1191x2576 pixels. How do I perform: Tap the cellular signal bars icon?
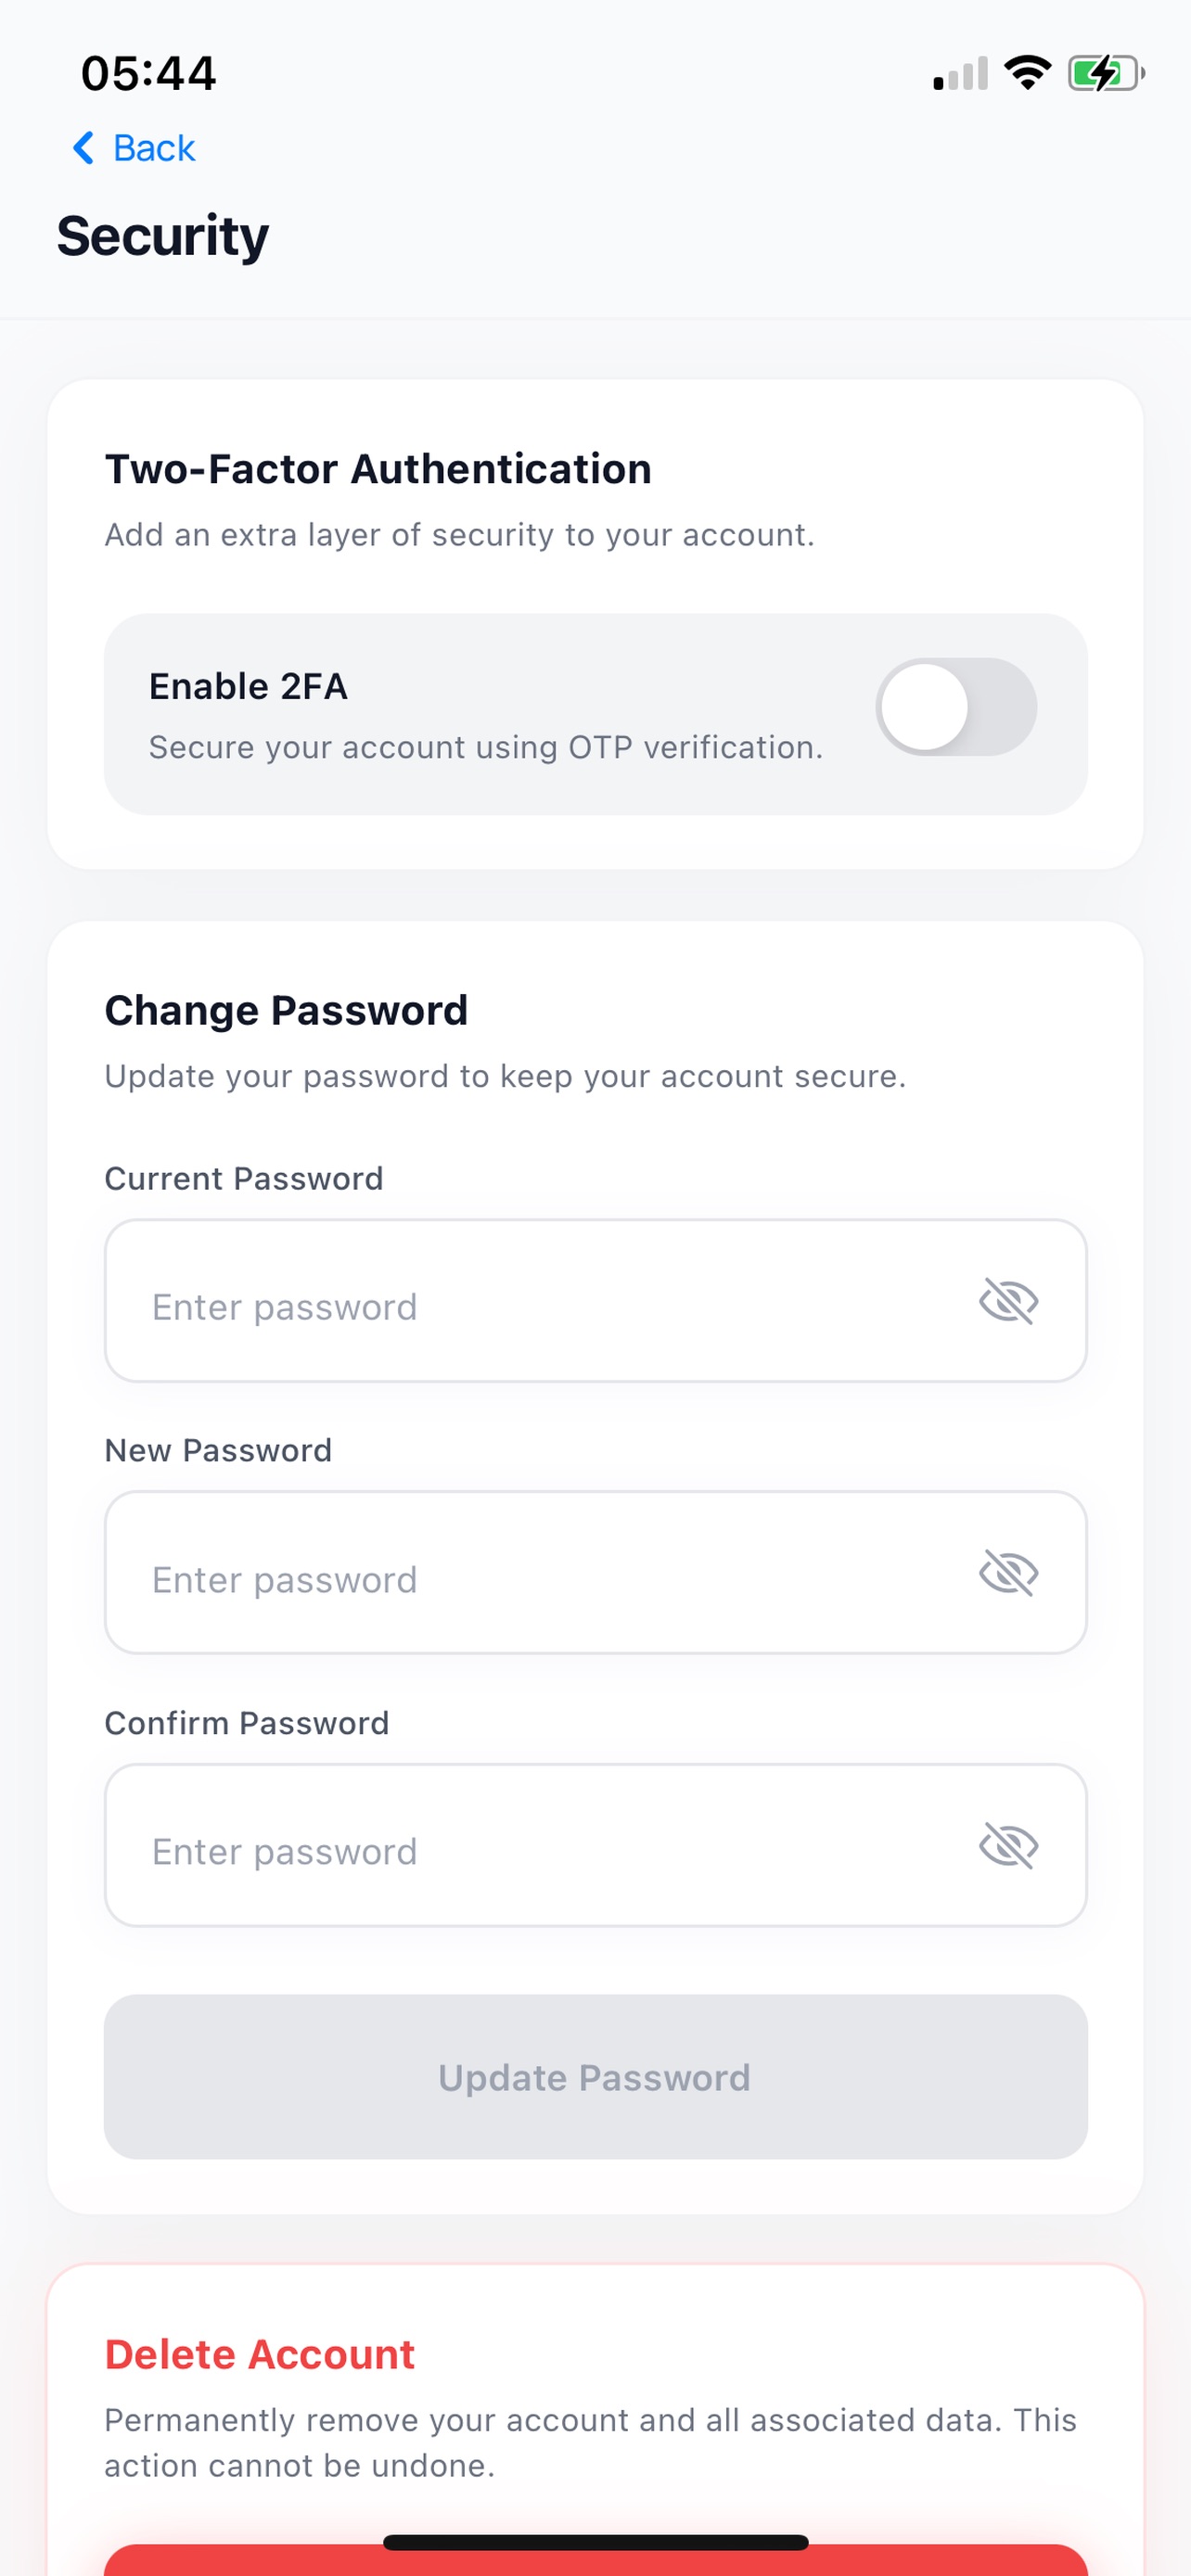point(960,73)
